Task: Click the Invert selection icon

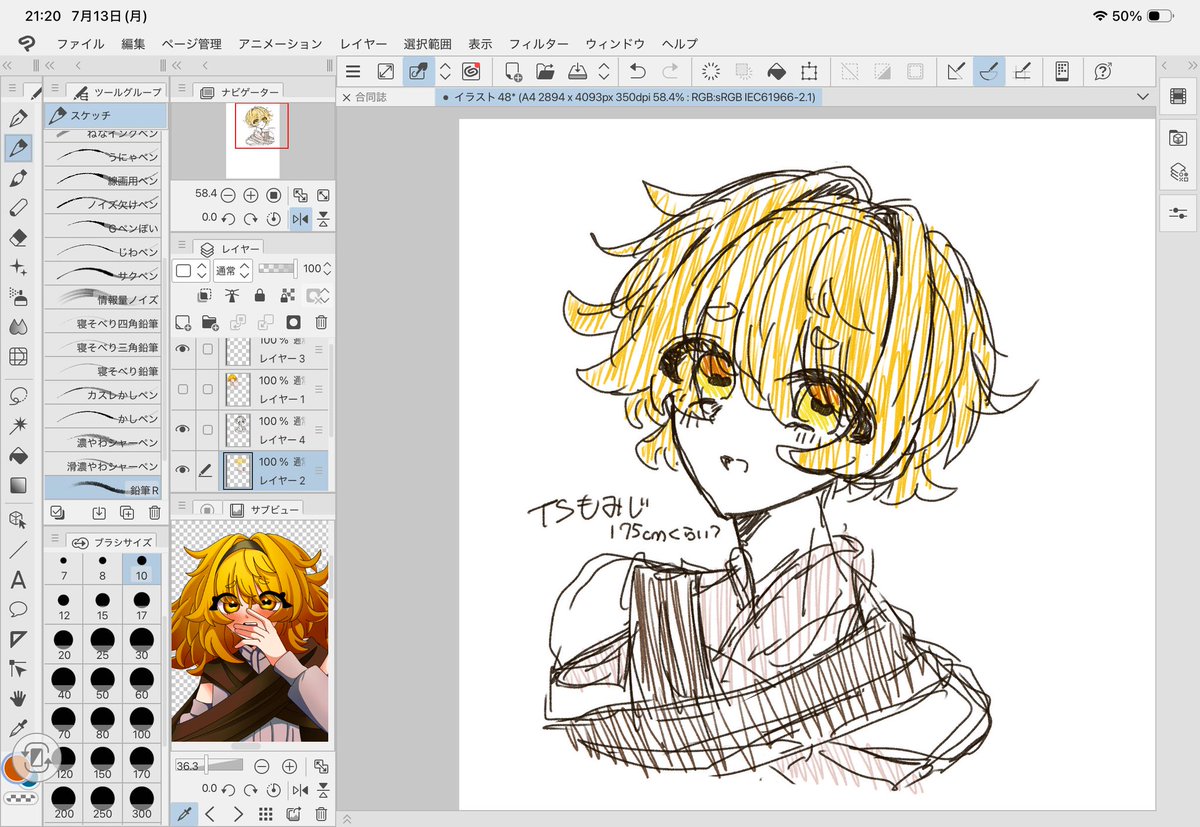Action: pyautogui.click(x=882, y=71)
